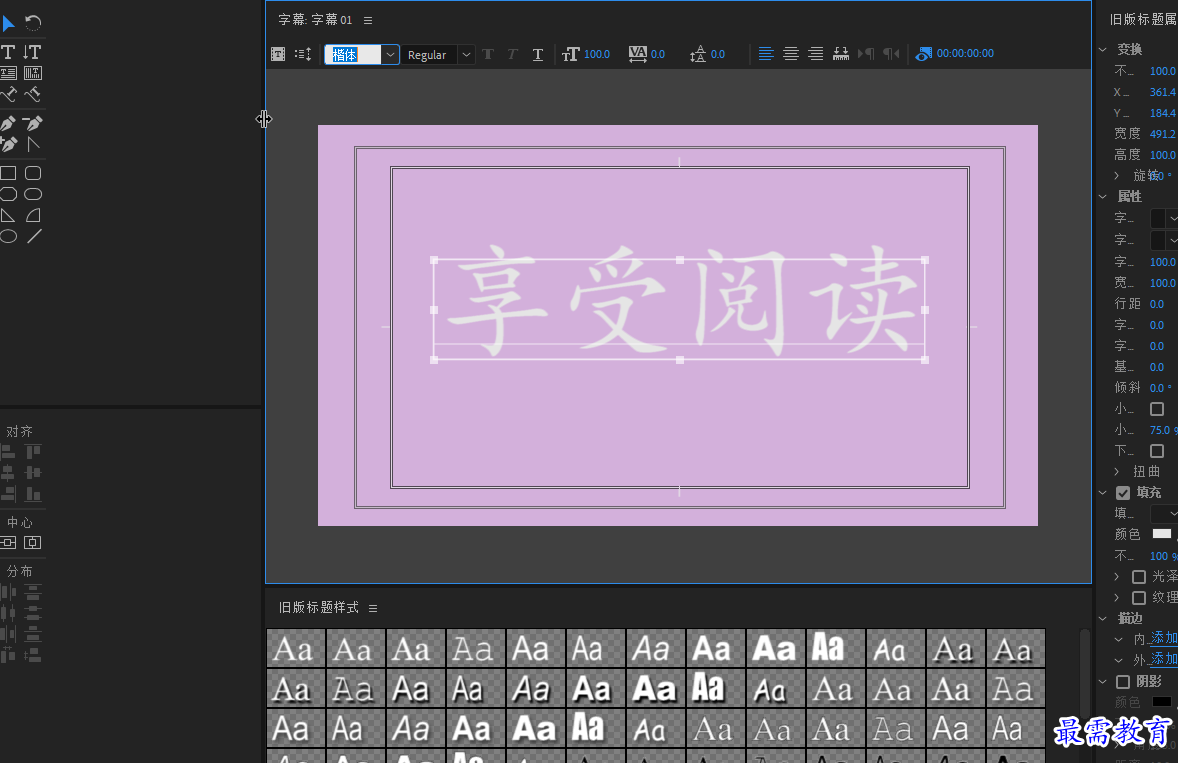Select the Selection arrow tool
Image resolution: width=1178 pixels, height=763 pixels.
click(x=8, y=23)
